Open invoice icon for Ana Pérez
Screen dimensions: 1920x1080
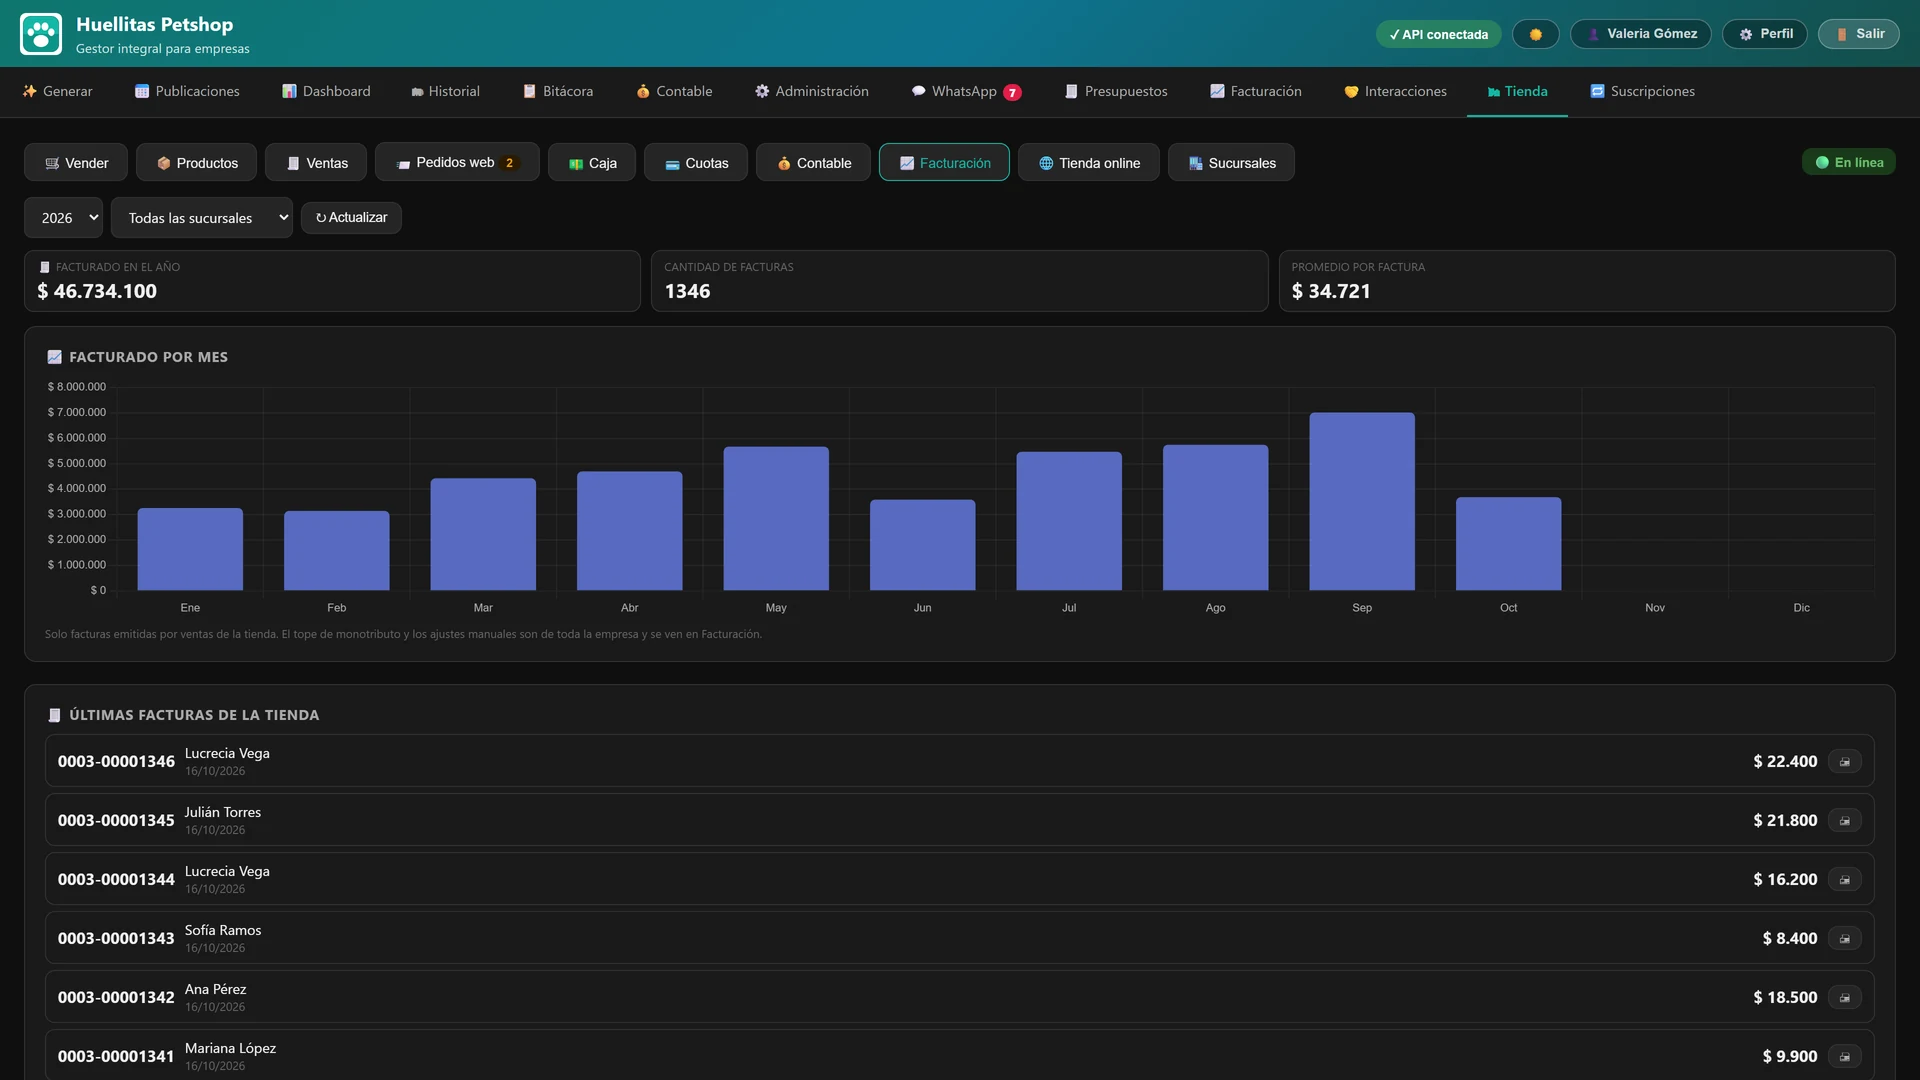(x=1844, y=998)
